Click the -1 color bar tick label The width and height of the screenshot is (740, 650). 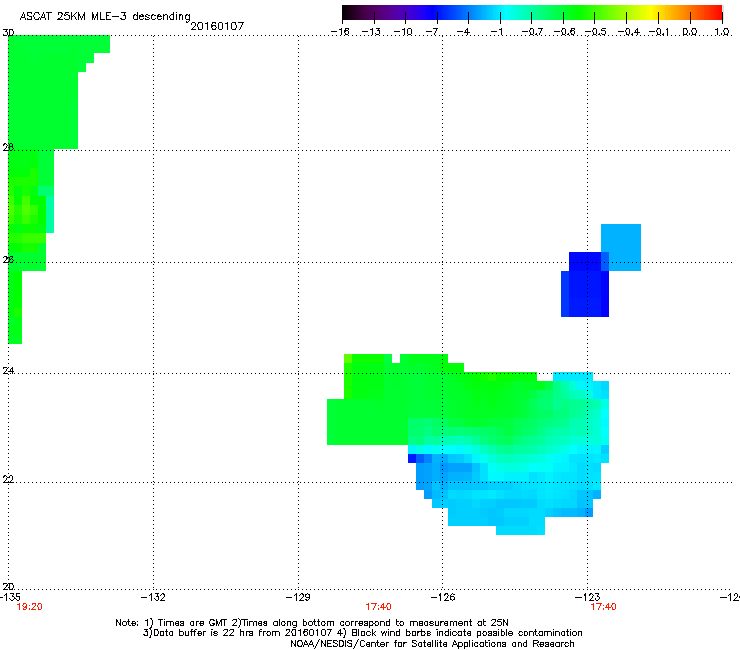tap(497, 32)
